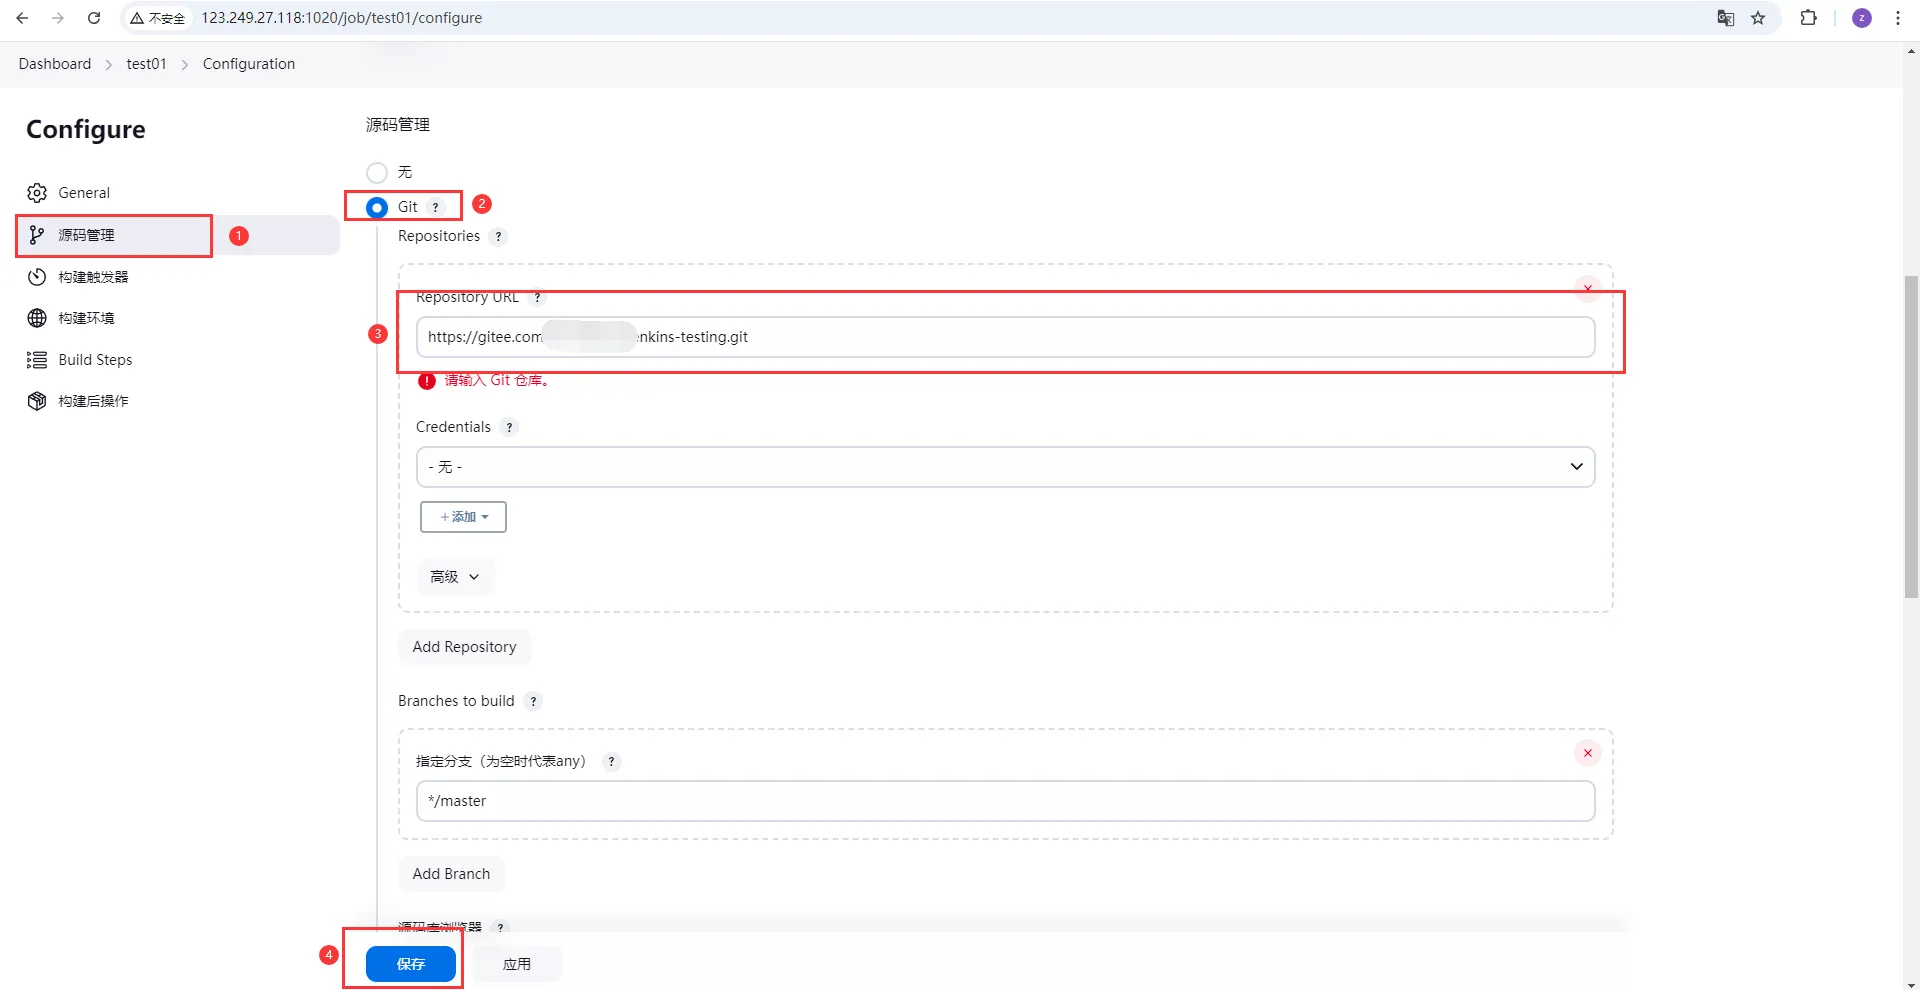1920x990 pixels.
Task: Click the browser forward arrow
Action: (x=58, y=18)
